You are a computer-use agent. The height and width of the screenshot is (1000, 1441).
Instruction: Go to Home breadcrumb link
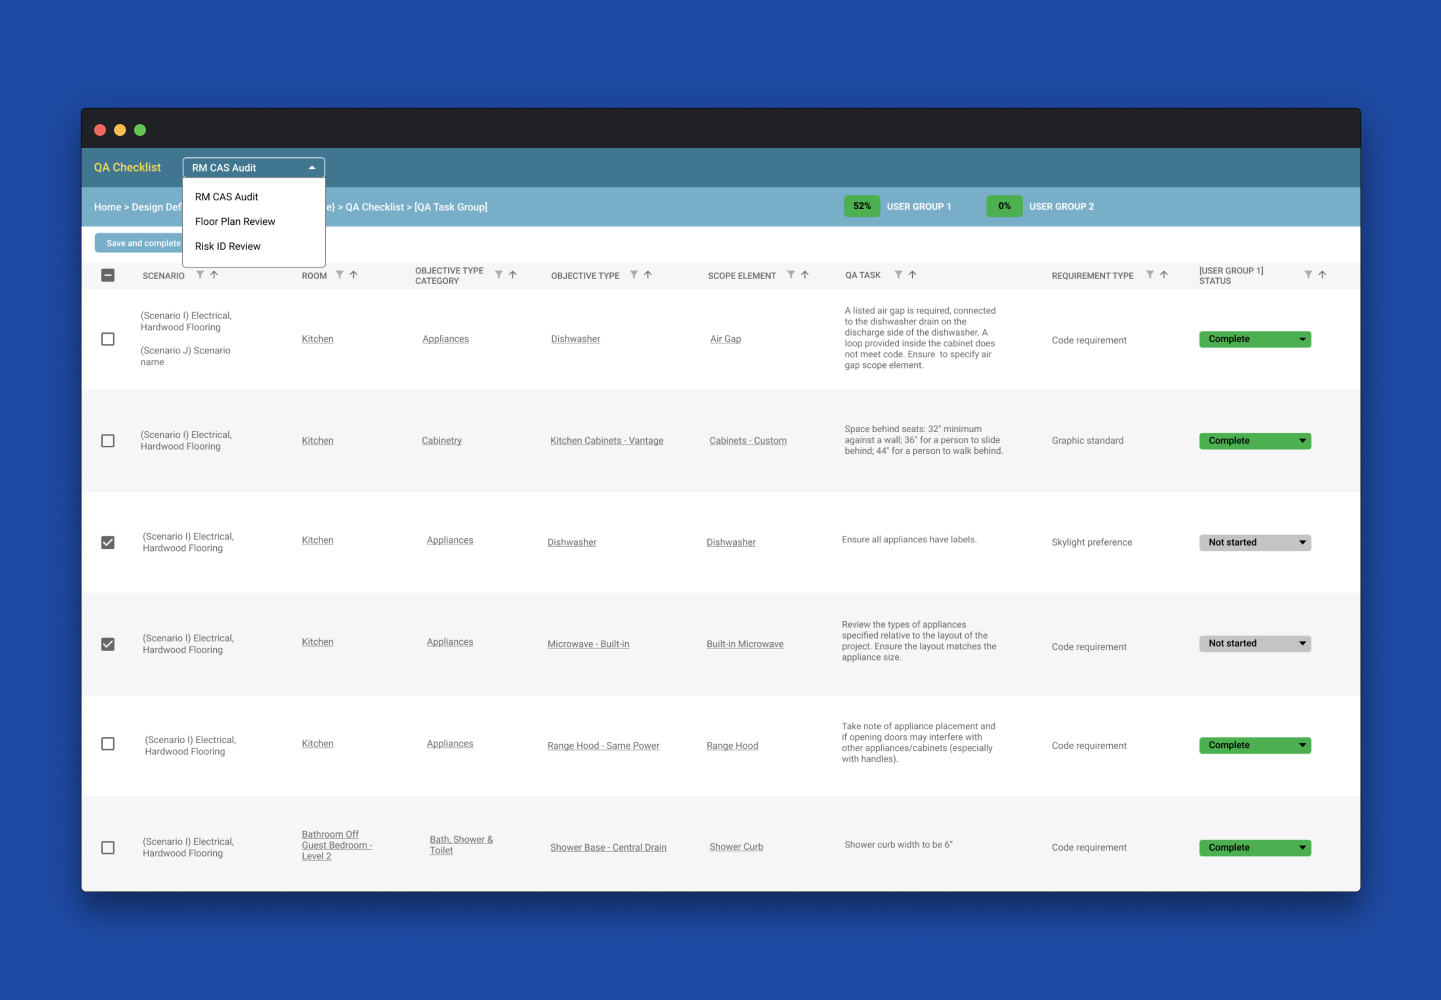click(x=107, y=207)
